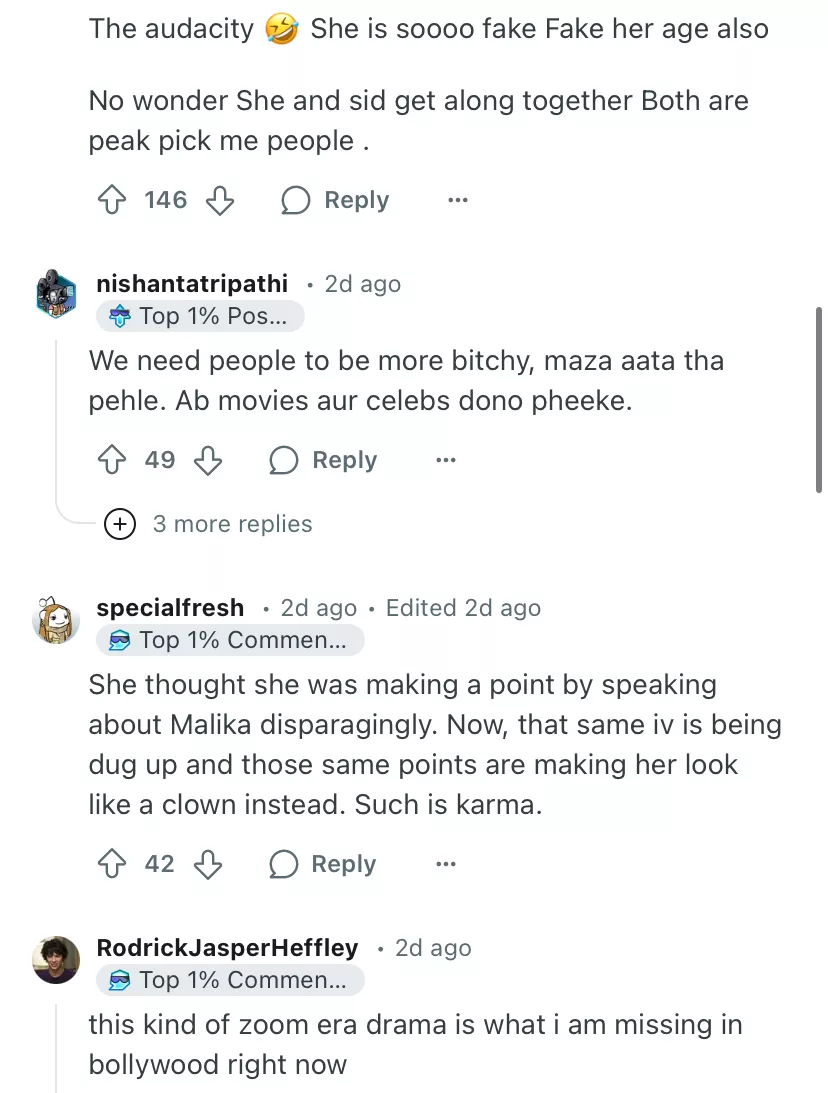Viewport: 828px width, 1093px height.
Task: Downvote nishantatripathi's comment
Action: (207, 461)
